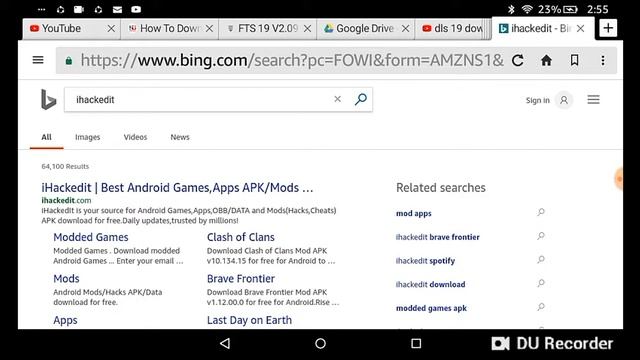
Task: Open the Apps sublink
Action: (x=65, y=320)
